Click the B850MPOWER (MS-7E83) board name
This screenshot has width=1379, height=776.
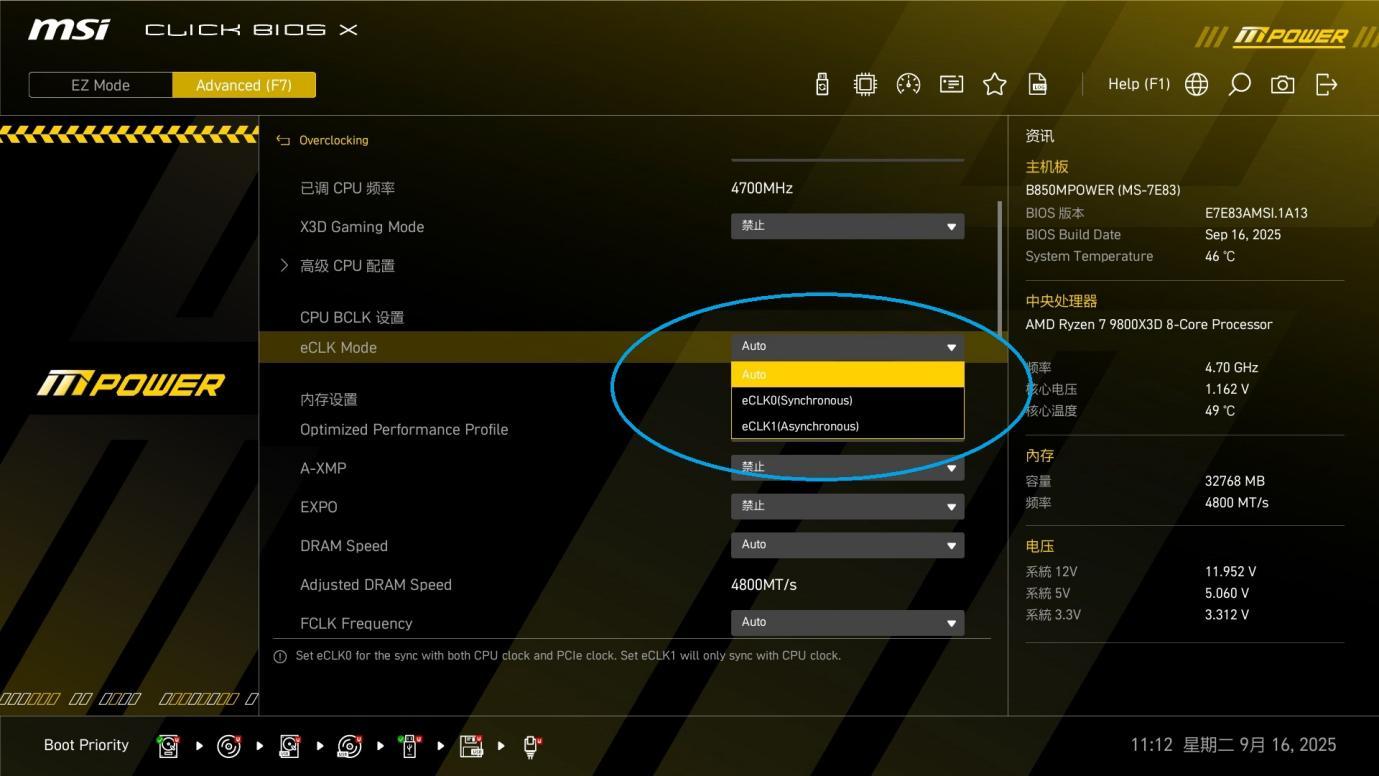pos(1103,190)
